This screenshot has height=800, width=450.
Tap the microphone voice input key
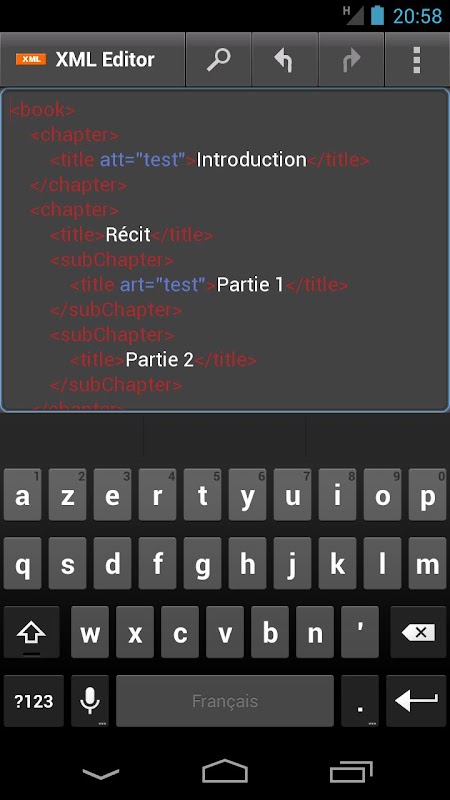90,701
